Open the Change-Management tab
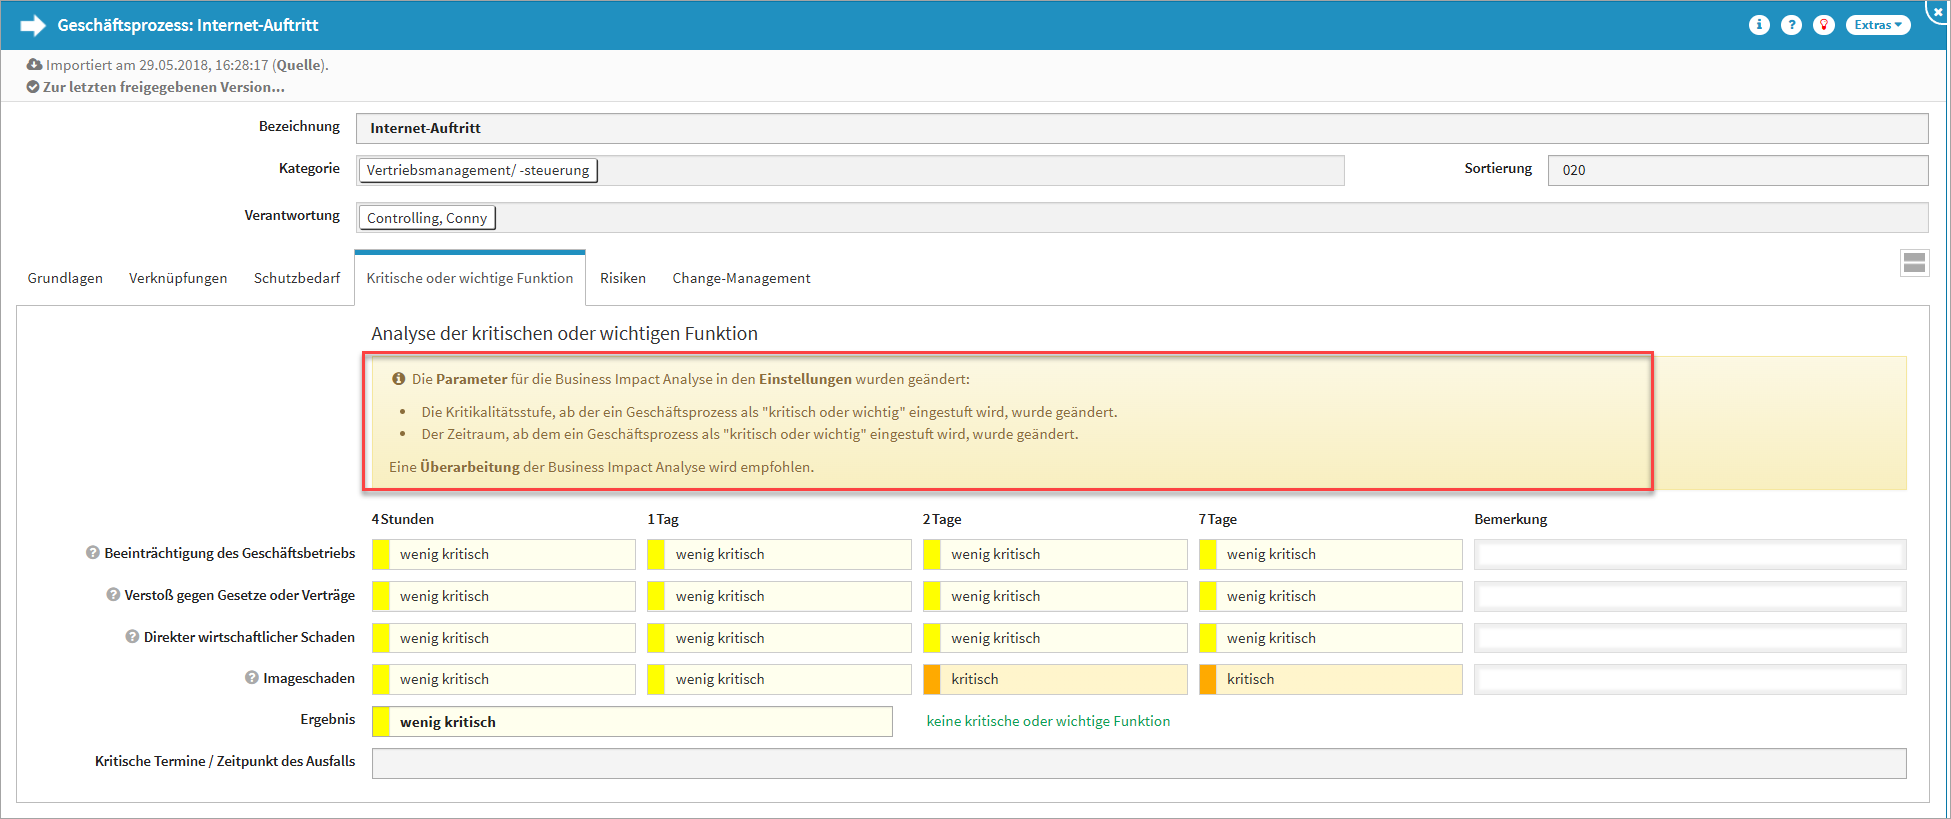This screenshot has width=1951, height=819. pos(741,278)
